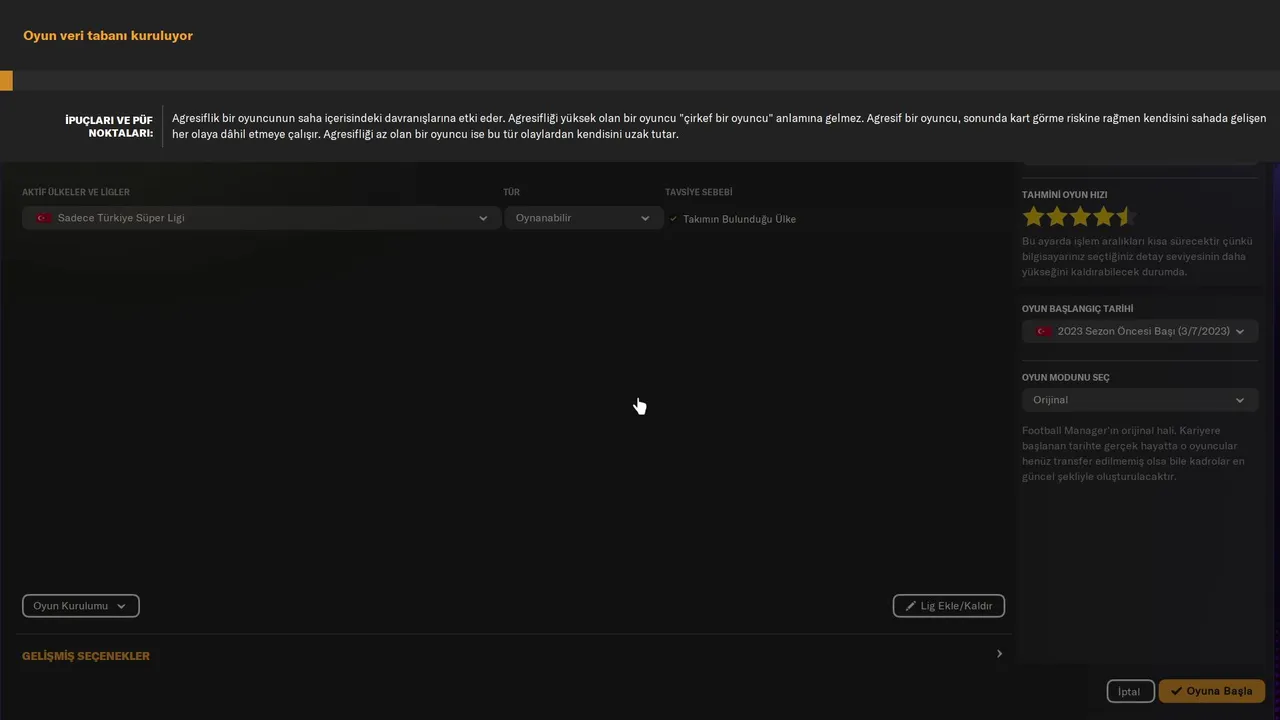Image resolution: width=1280 pixels, height=720 pixels.
Task: Click the pencil icon on Lig Ekle/Kaldır
Action: click(911, 606)
